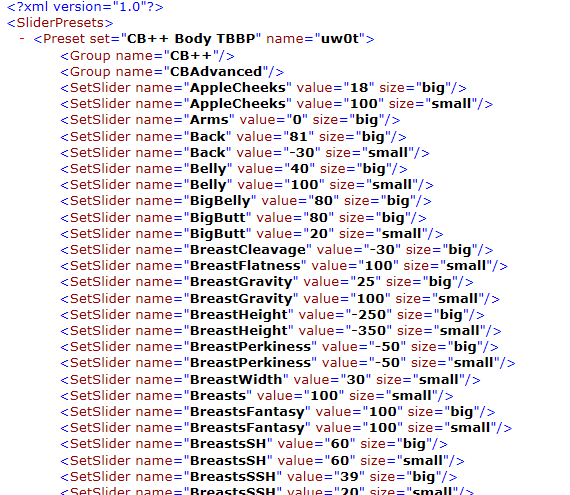Select the AppleCheeks line with size small
The height and width of the screenshot is (495, 570).
click(277, 104)
